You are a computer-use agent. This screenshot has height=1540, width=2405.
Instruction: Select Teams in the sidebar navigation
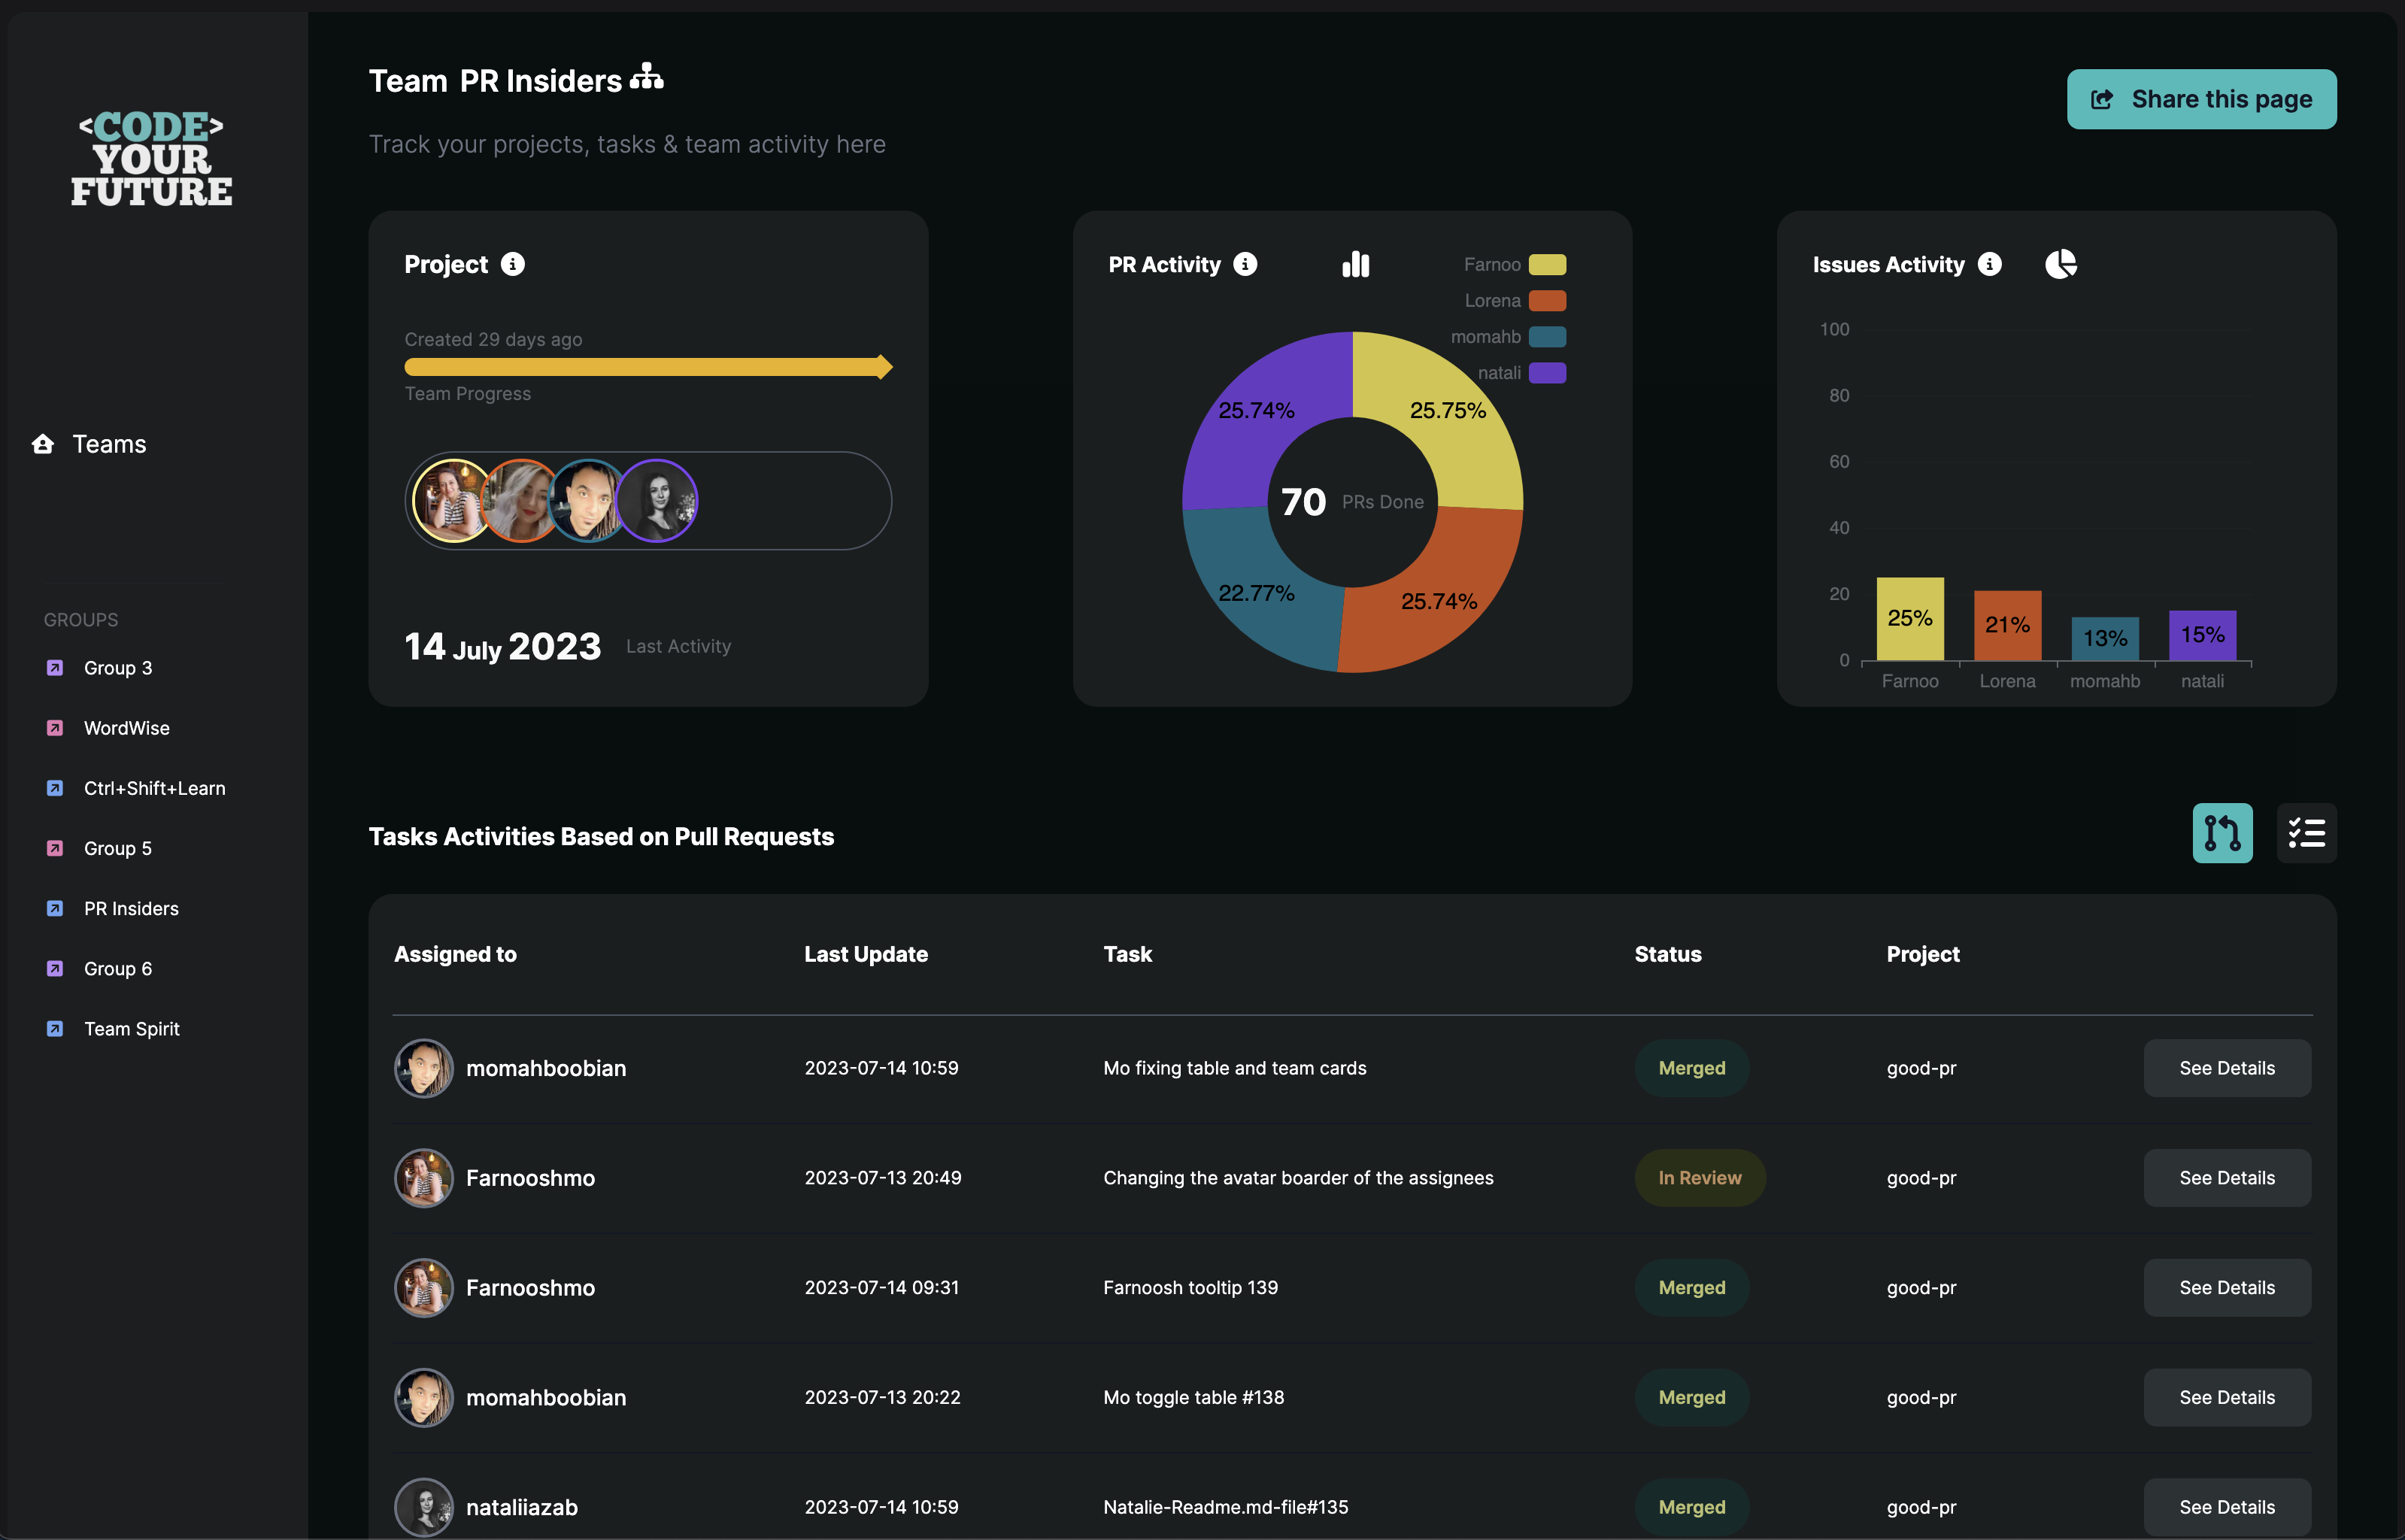(108, 444)
